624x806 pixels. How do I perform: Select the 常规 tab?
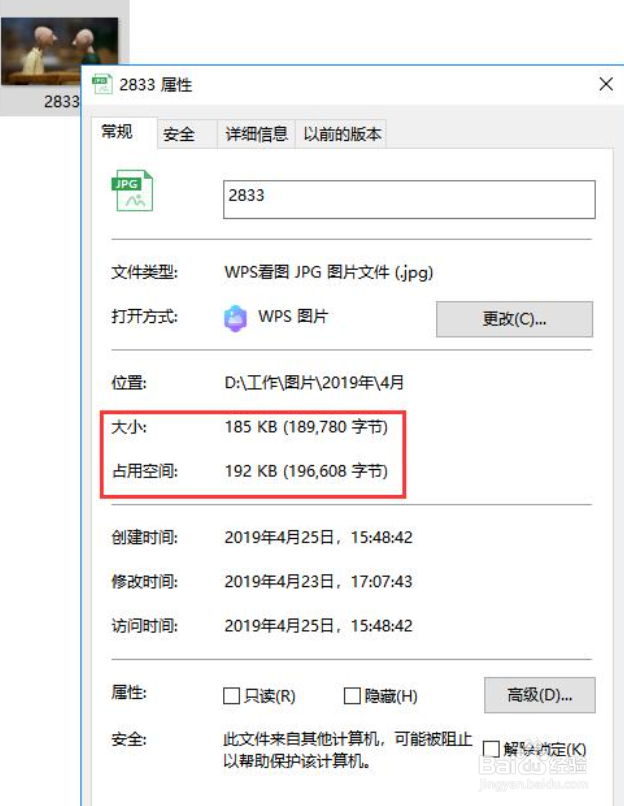[117, 132]
